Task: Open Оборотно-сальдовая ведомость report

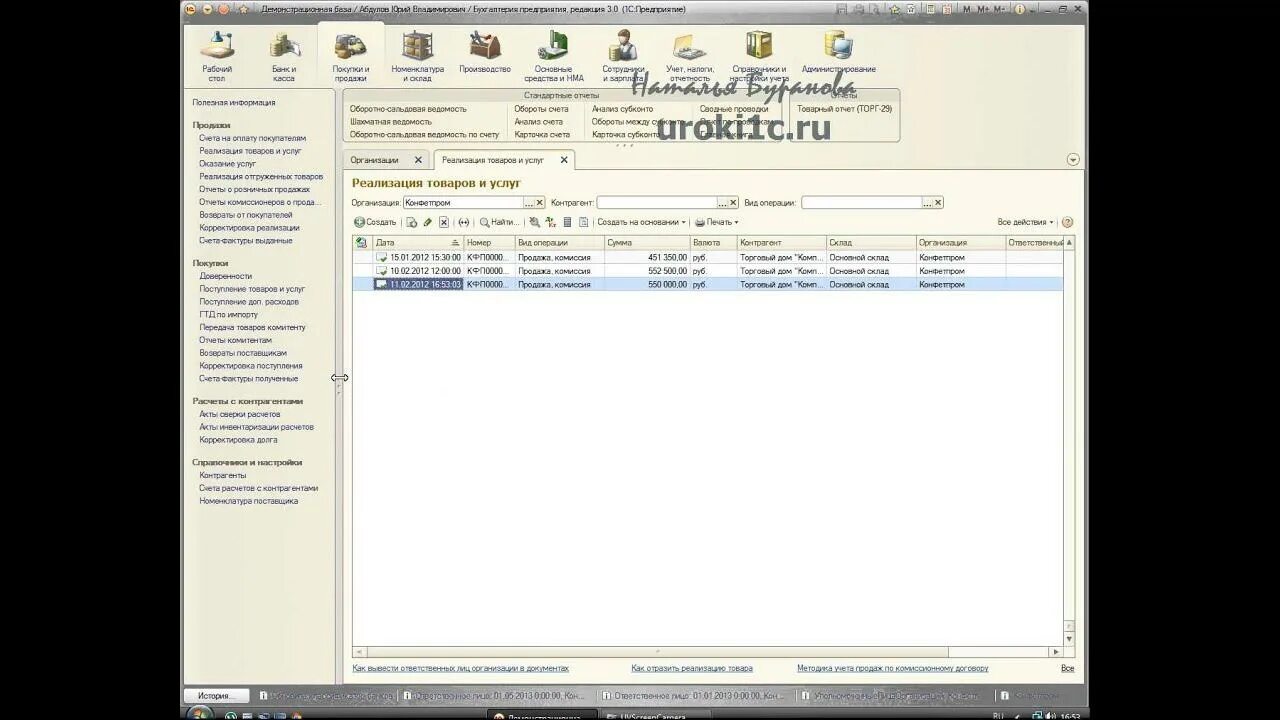Action: (408, 109)
